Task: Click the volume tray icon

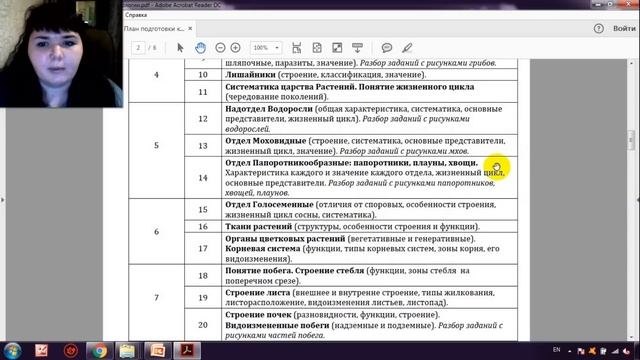Action: tap(627, 351)
